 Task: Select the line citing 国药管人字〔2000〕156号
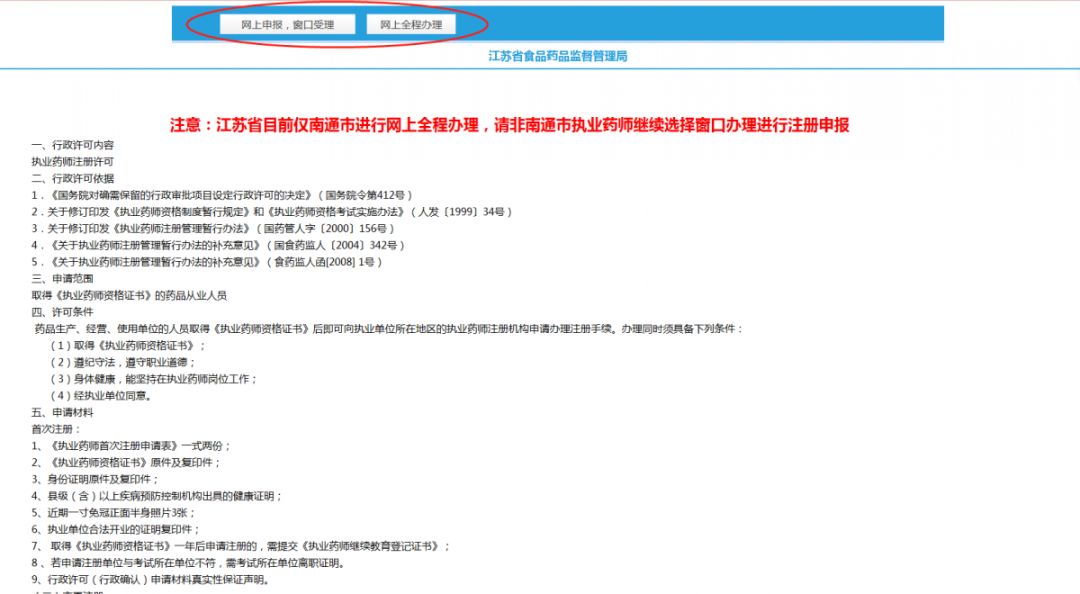coord(210,228)
